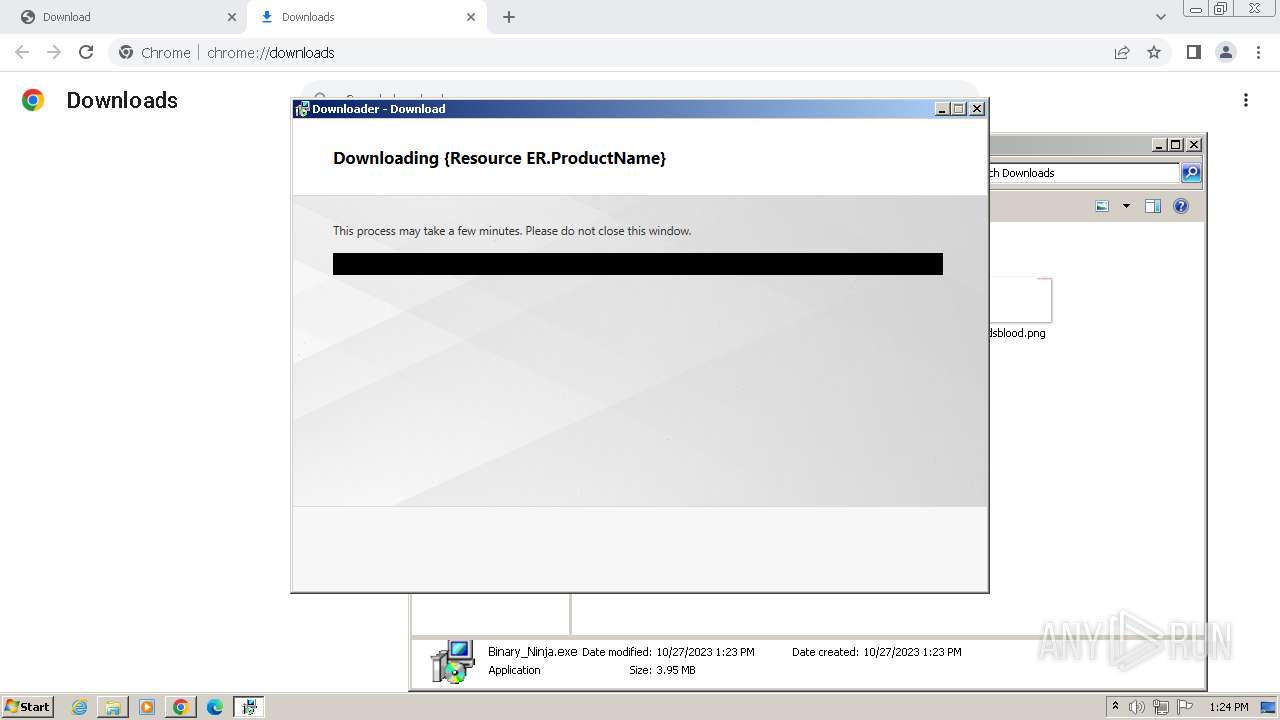The height and width of the screenshot is (720, 1280).
Task: Share this page icon in address bar
Action: click(1122, 52)
